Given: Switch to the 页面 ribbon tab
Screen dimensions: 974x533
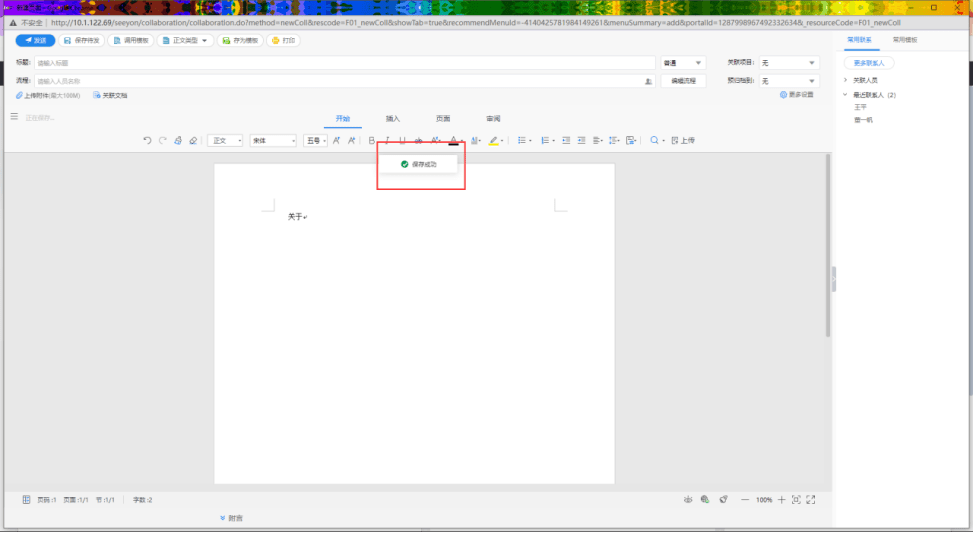Looking at the screenshot, I should (443, 119).
